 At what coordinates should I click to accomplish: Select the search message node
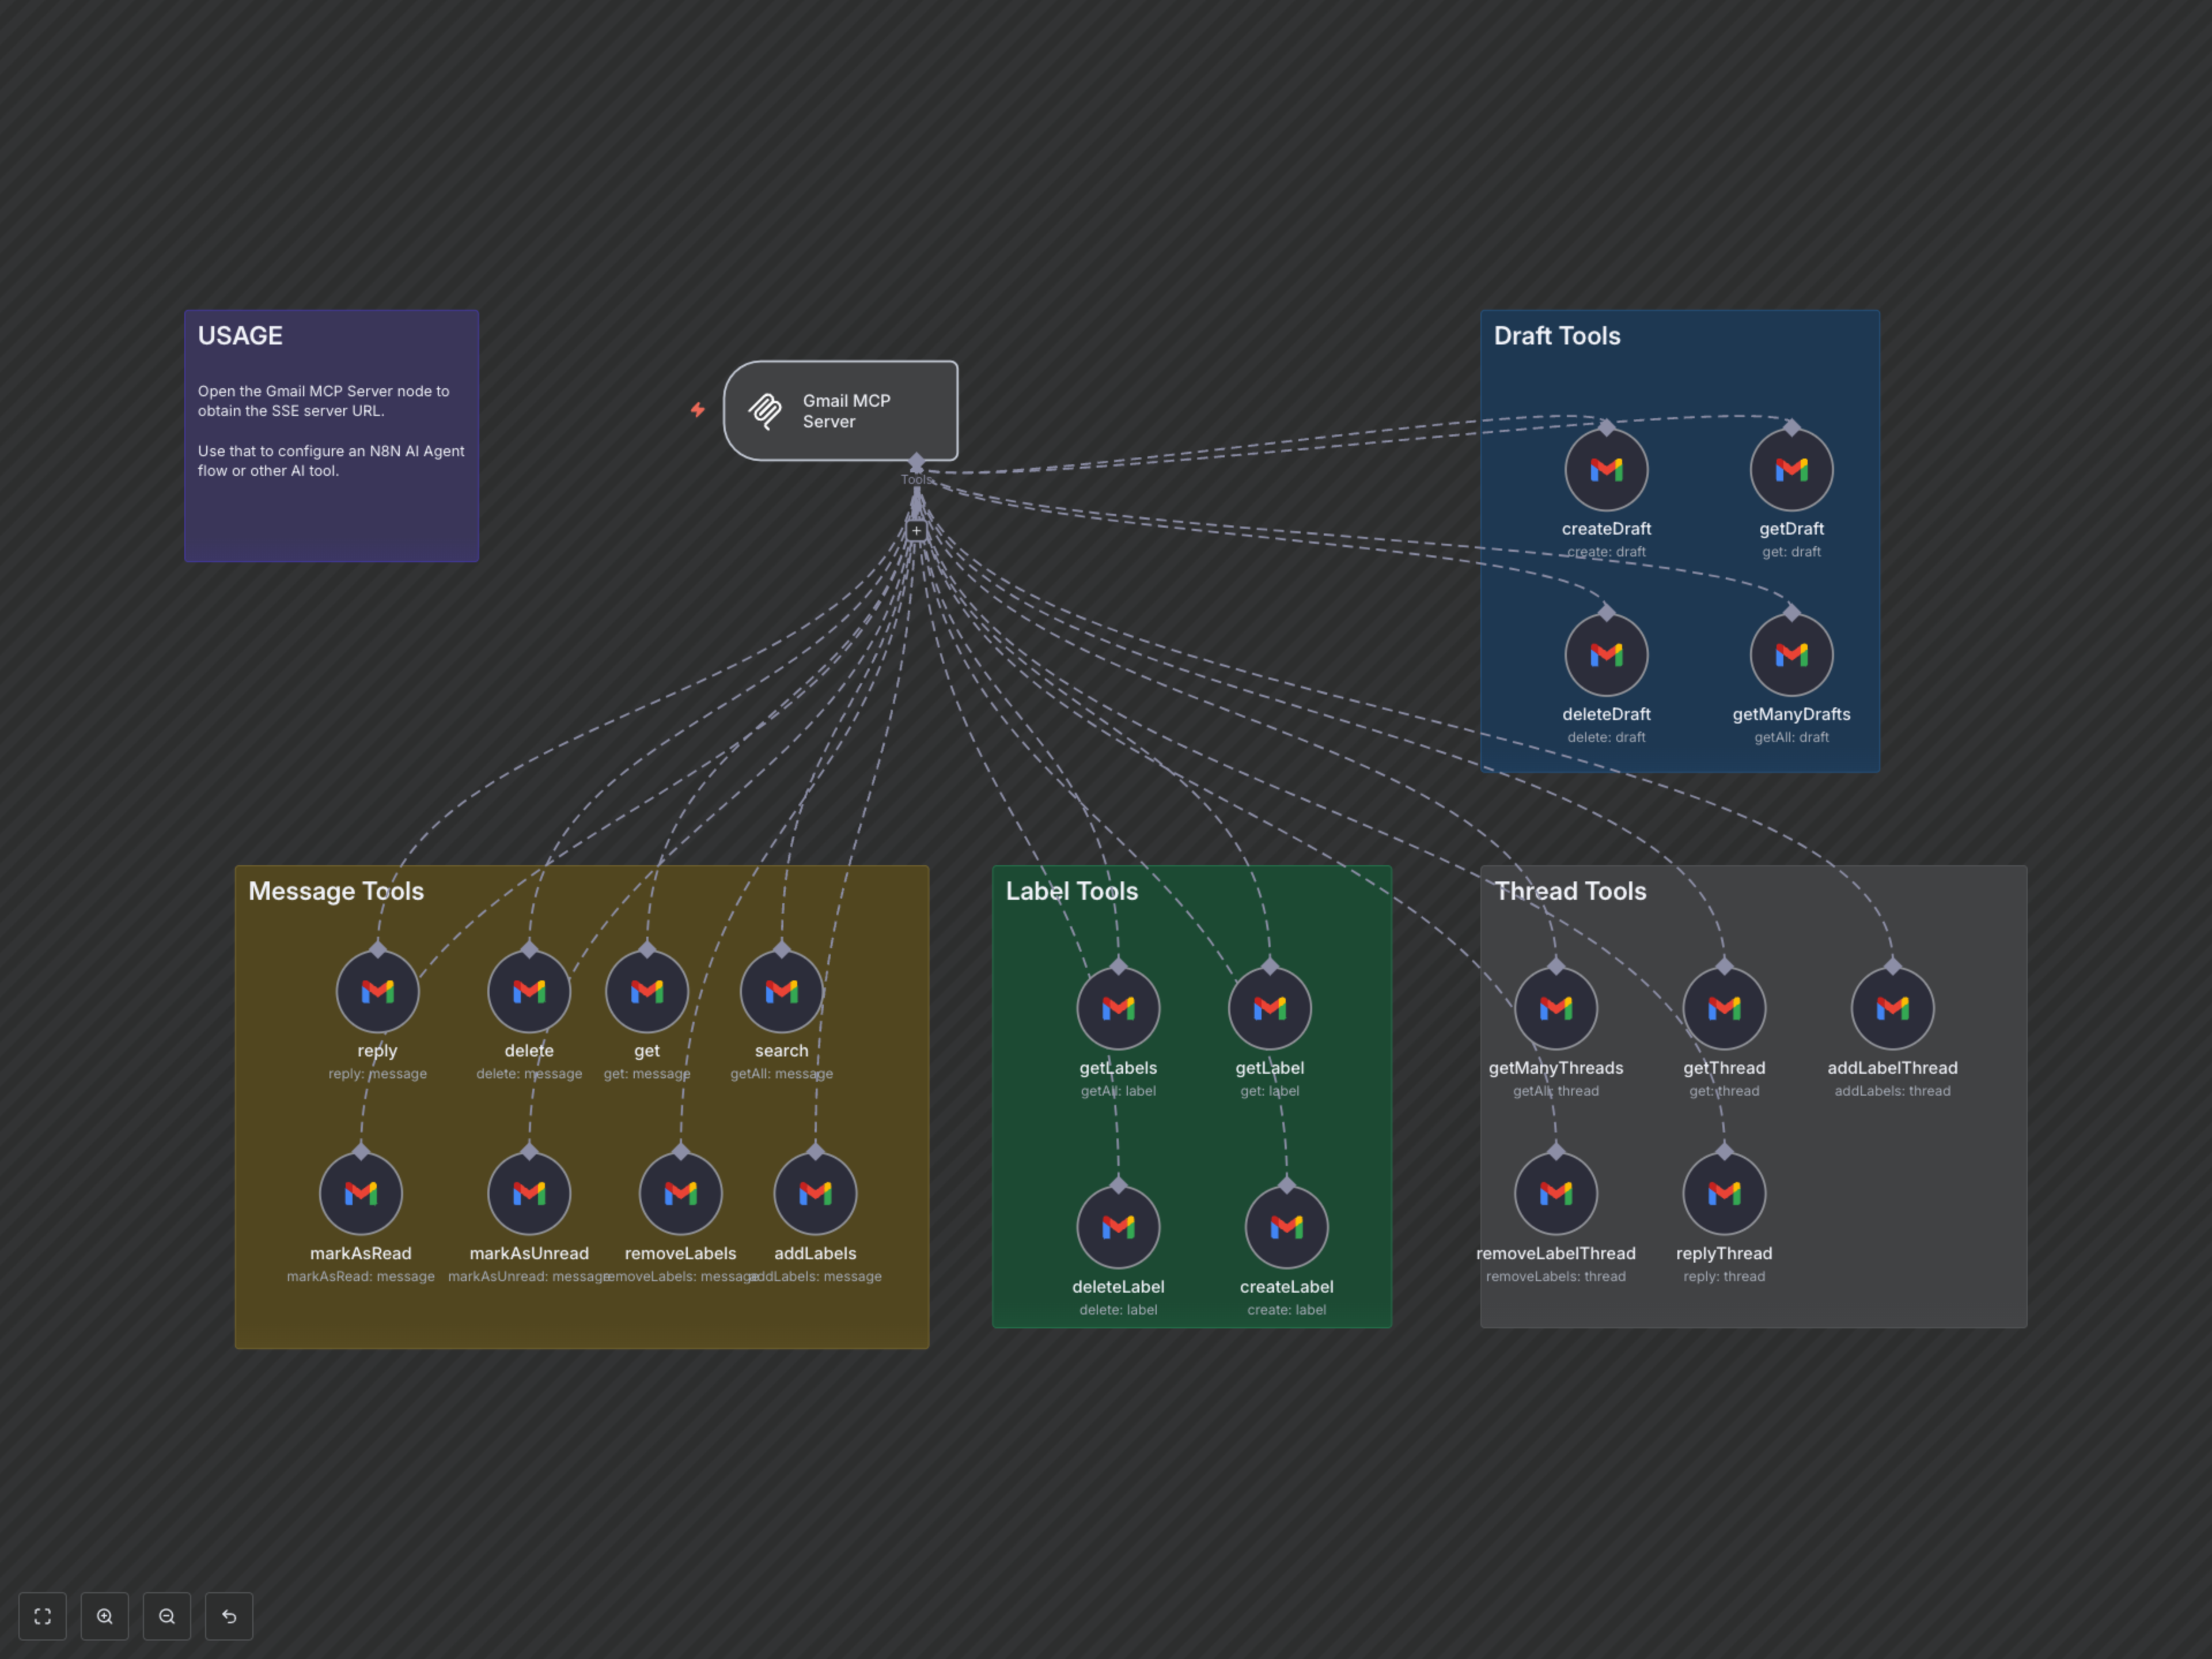(781, 991)
